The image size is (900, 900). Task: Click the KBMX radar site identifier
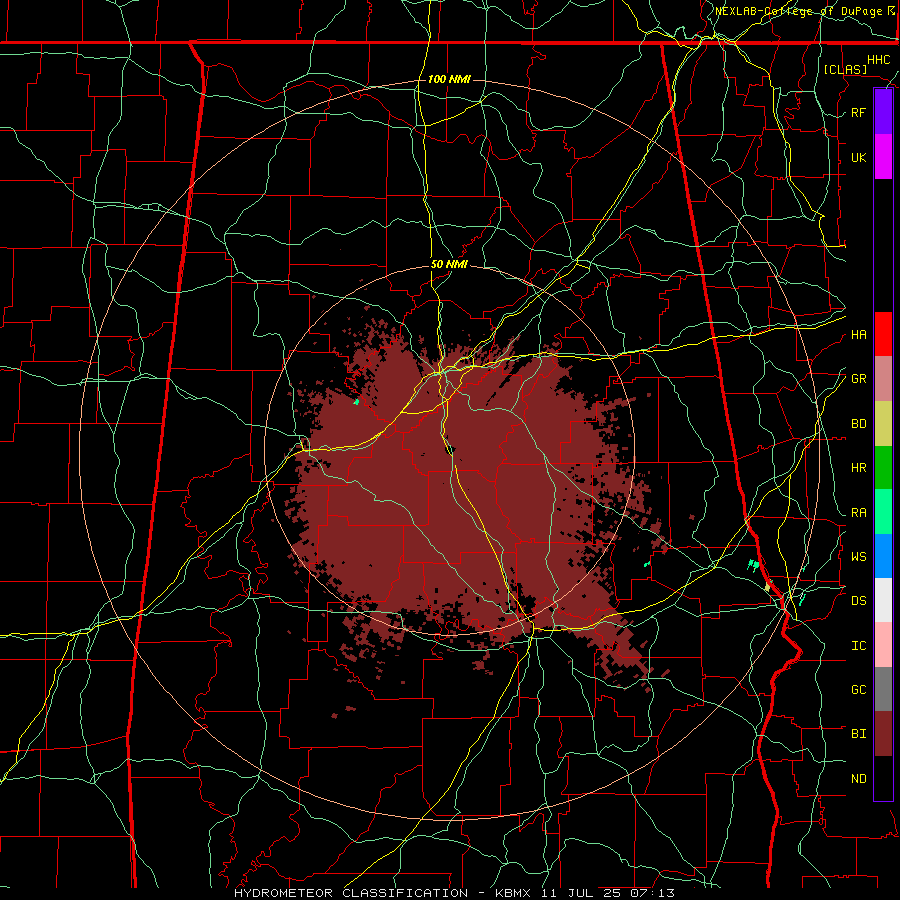[512, 893]
